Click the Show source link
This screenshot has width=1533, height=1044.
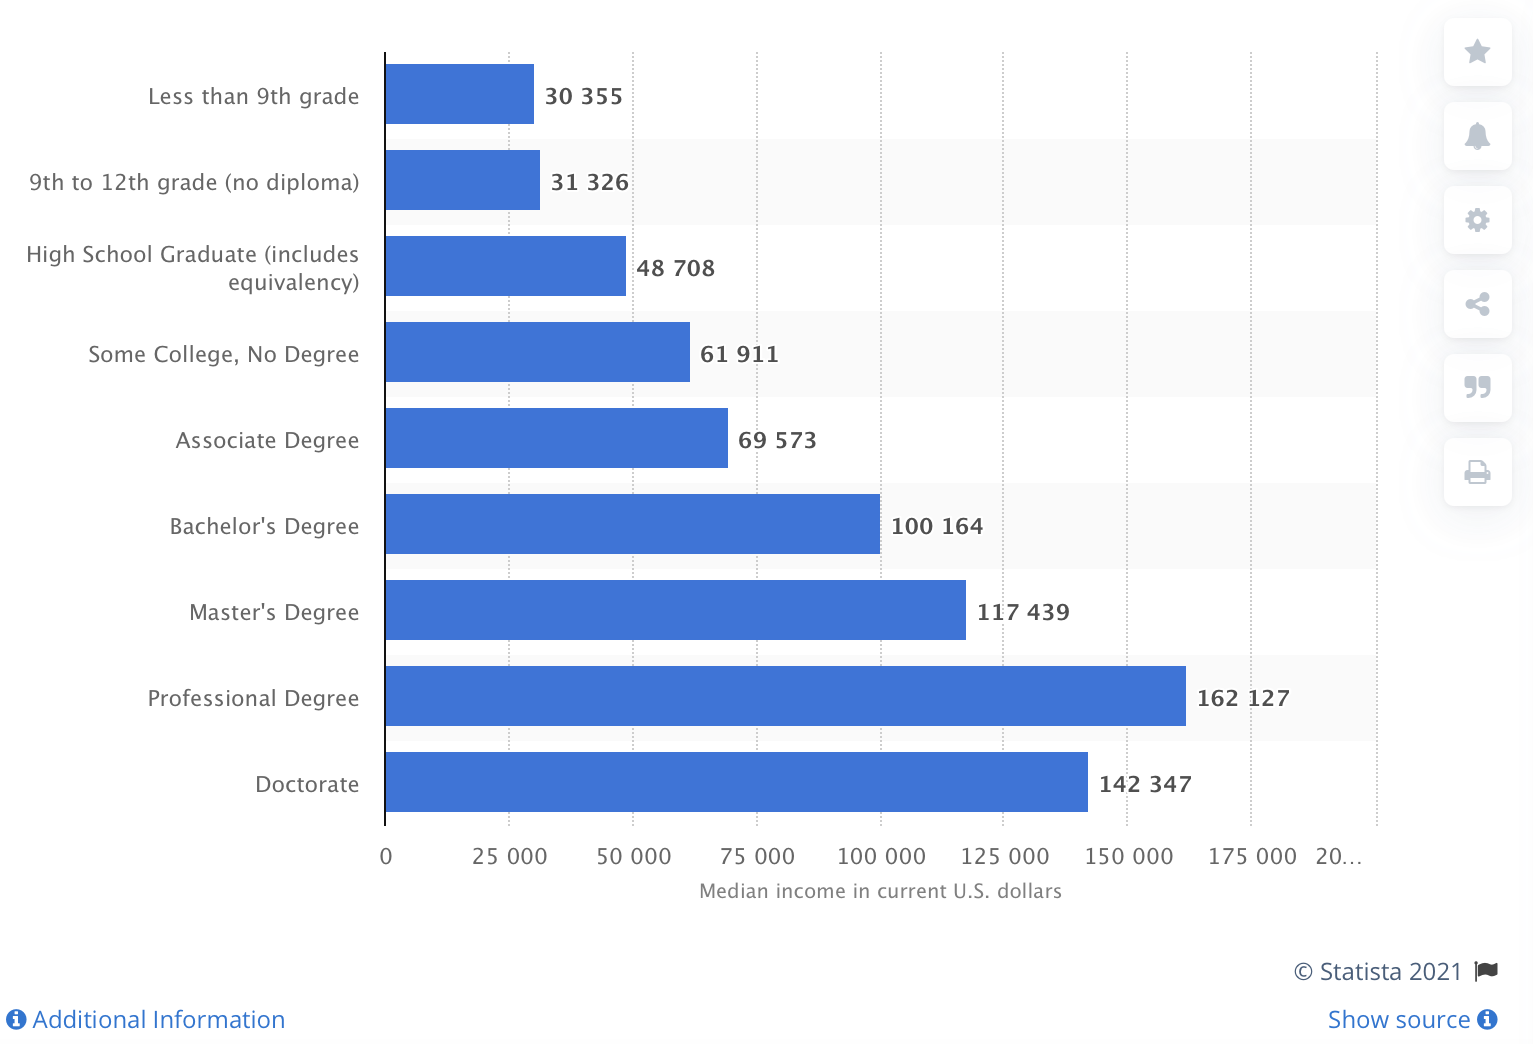tap(1398, 1019)
